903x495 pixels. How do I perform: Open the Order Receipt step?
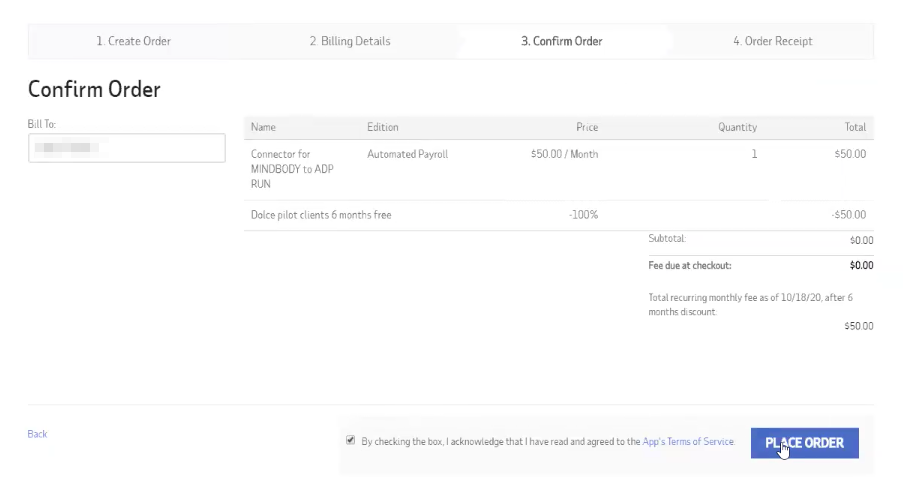772,41
